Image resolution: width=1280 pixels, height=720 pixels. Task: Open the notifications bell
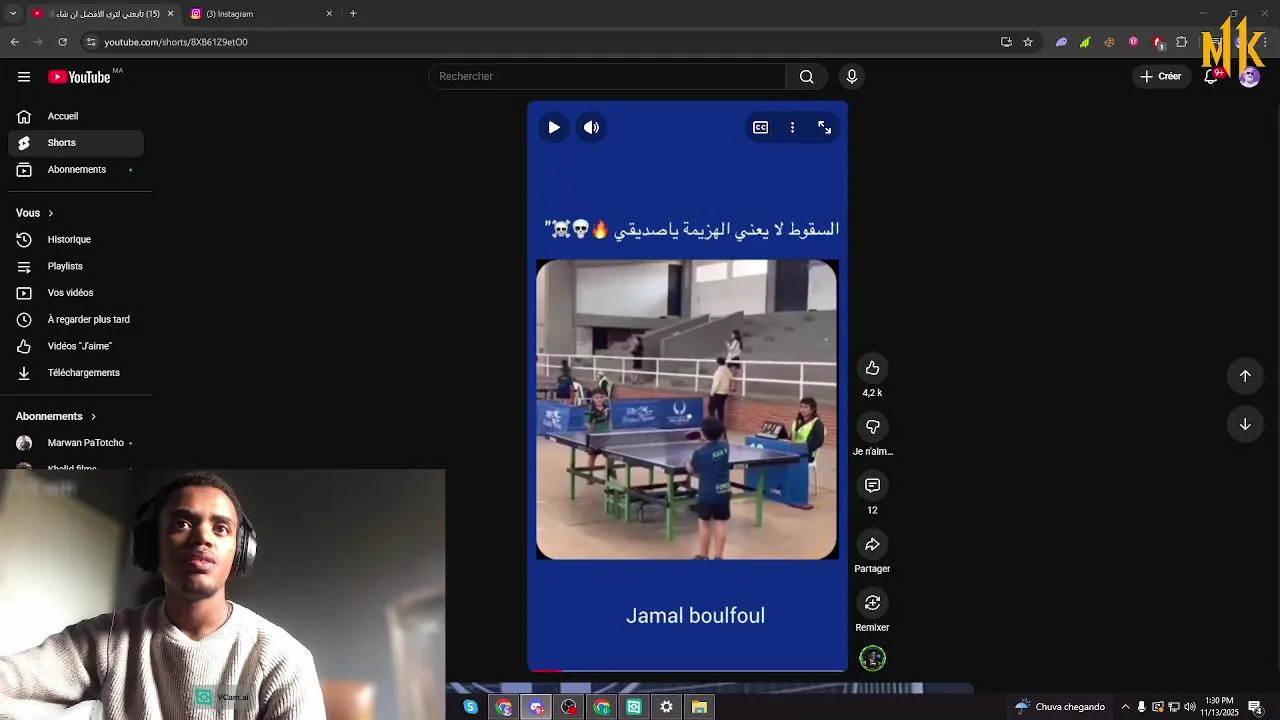point(1211,77)
